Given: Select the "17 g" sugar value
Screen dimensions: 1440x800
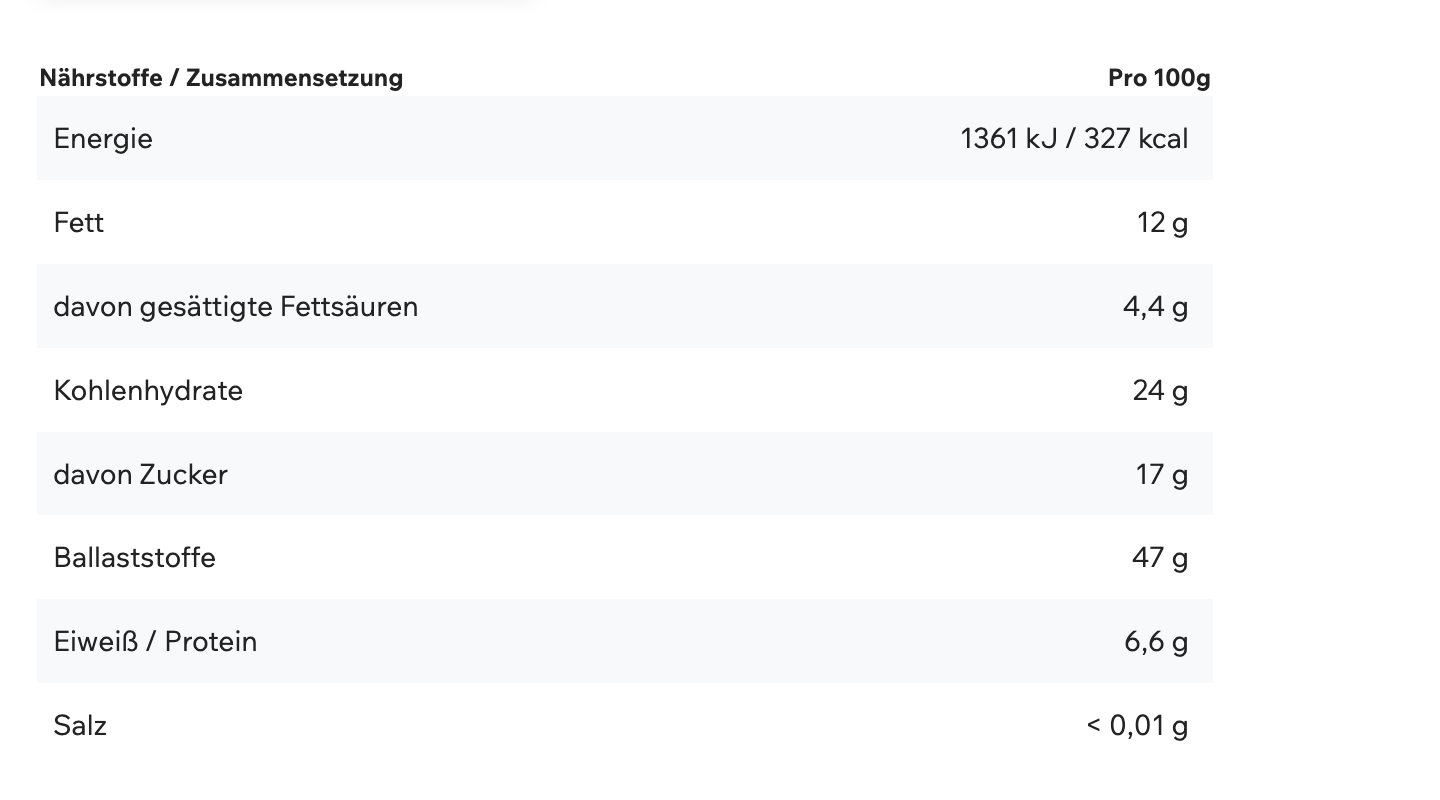Looking at the screenshot, I should pyautogui.click(x=1162, y=475).
